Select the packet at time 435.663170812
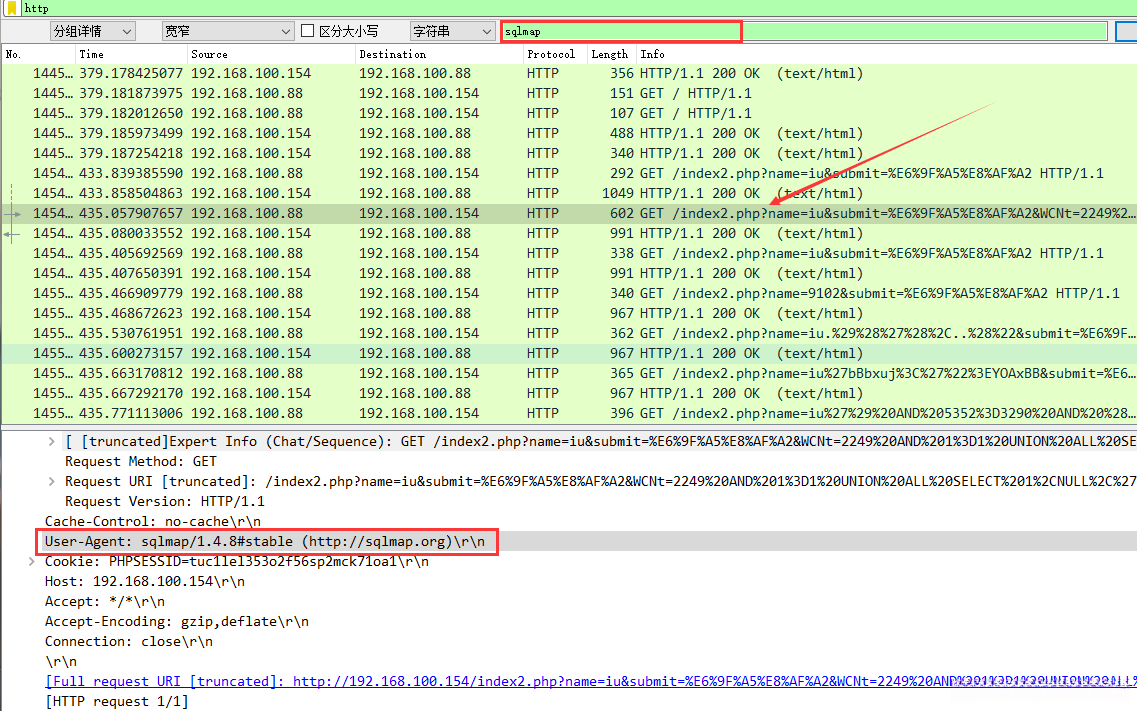 569,373
